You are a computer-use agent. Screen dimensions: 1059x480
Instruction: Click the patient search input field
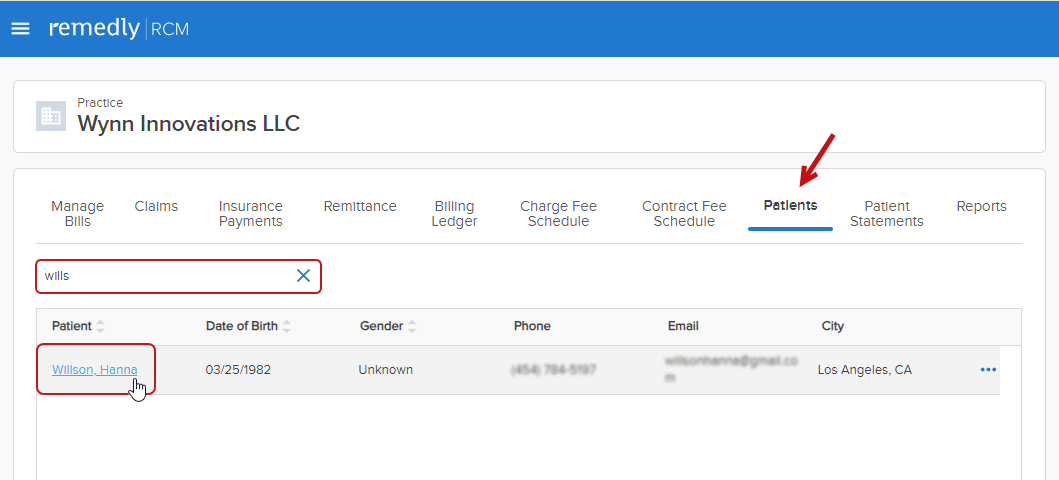(x=165, y=276)
